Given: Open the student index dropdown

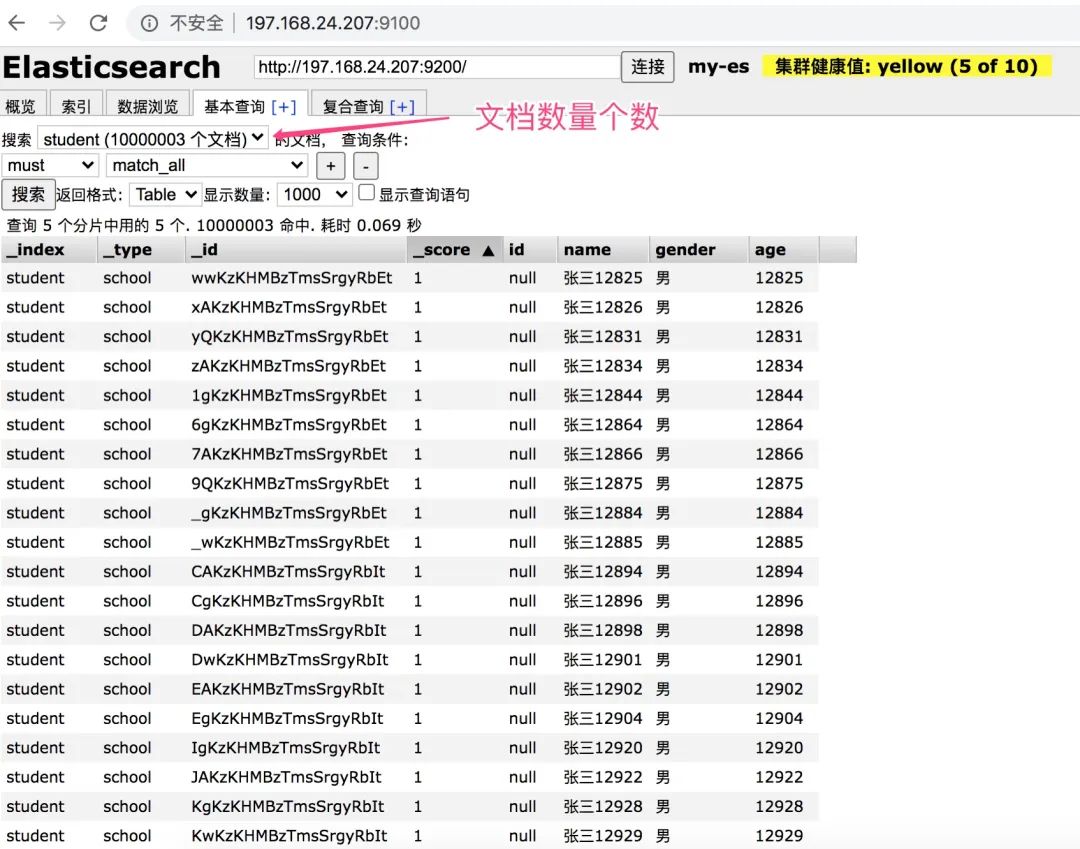Looking at the screenshot, I should click(x=153, y=139).
